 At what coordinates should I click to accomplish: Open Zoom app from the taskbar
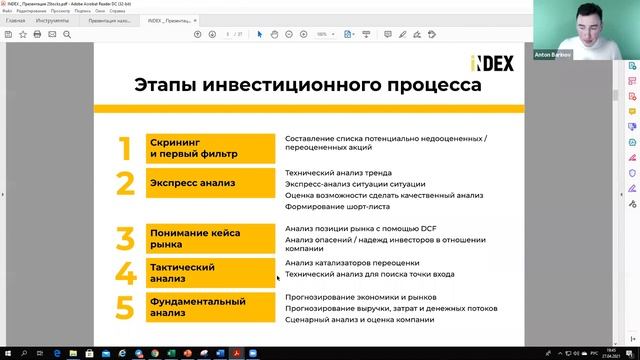point(253,353)
